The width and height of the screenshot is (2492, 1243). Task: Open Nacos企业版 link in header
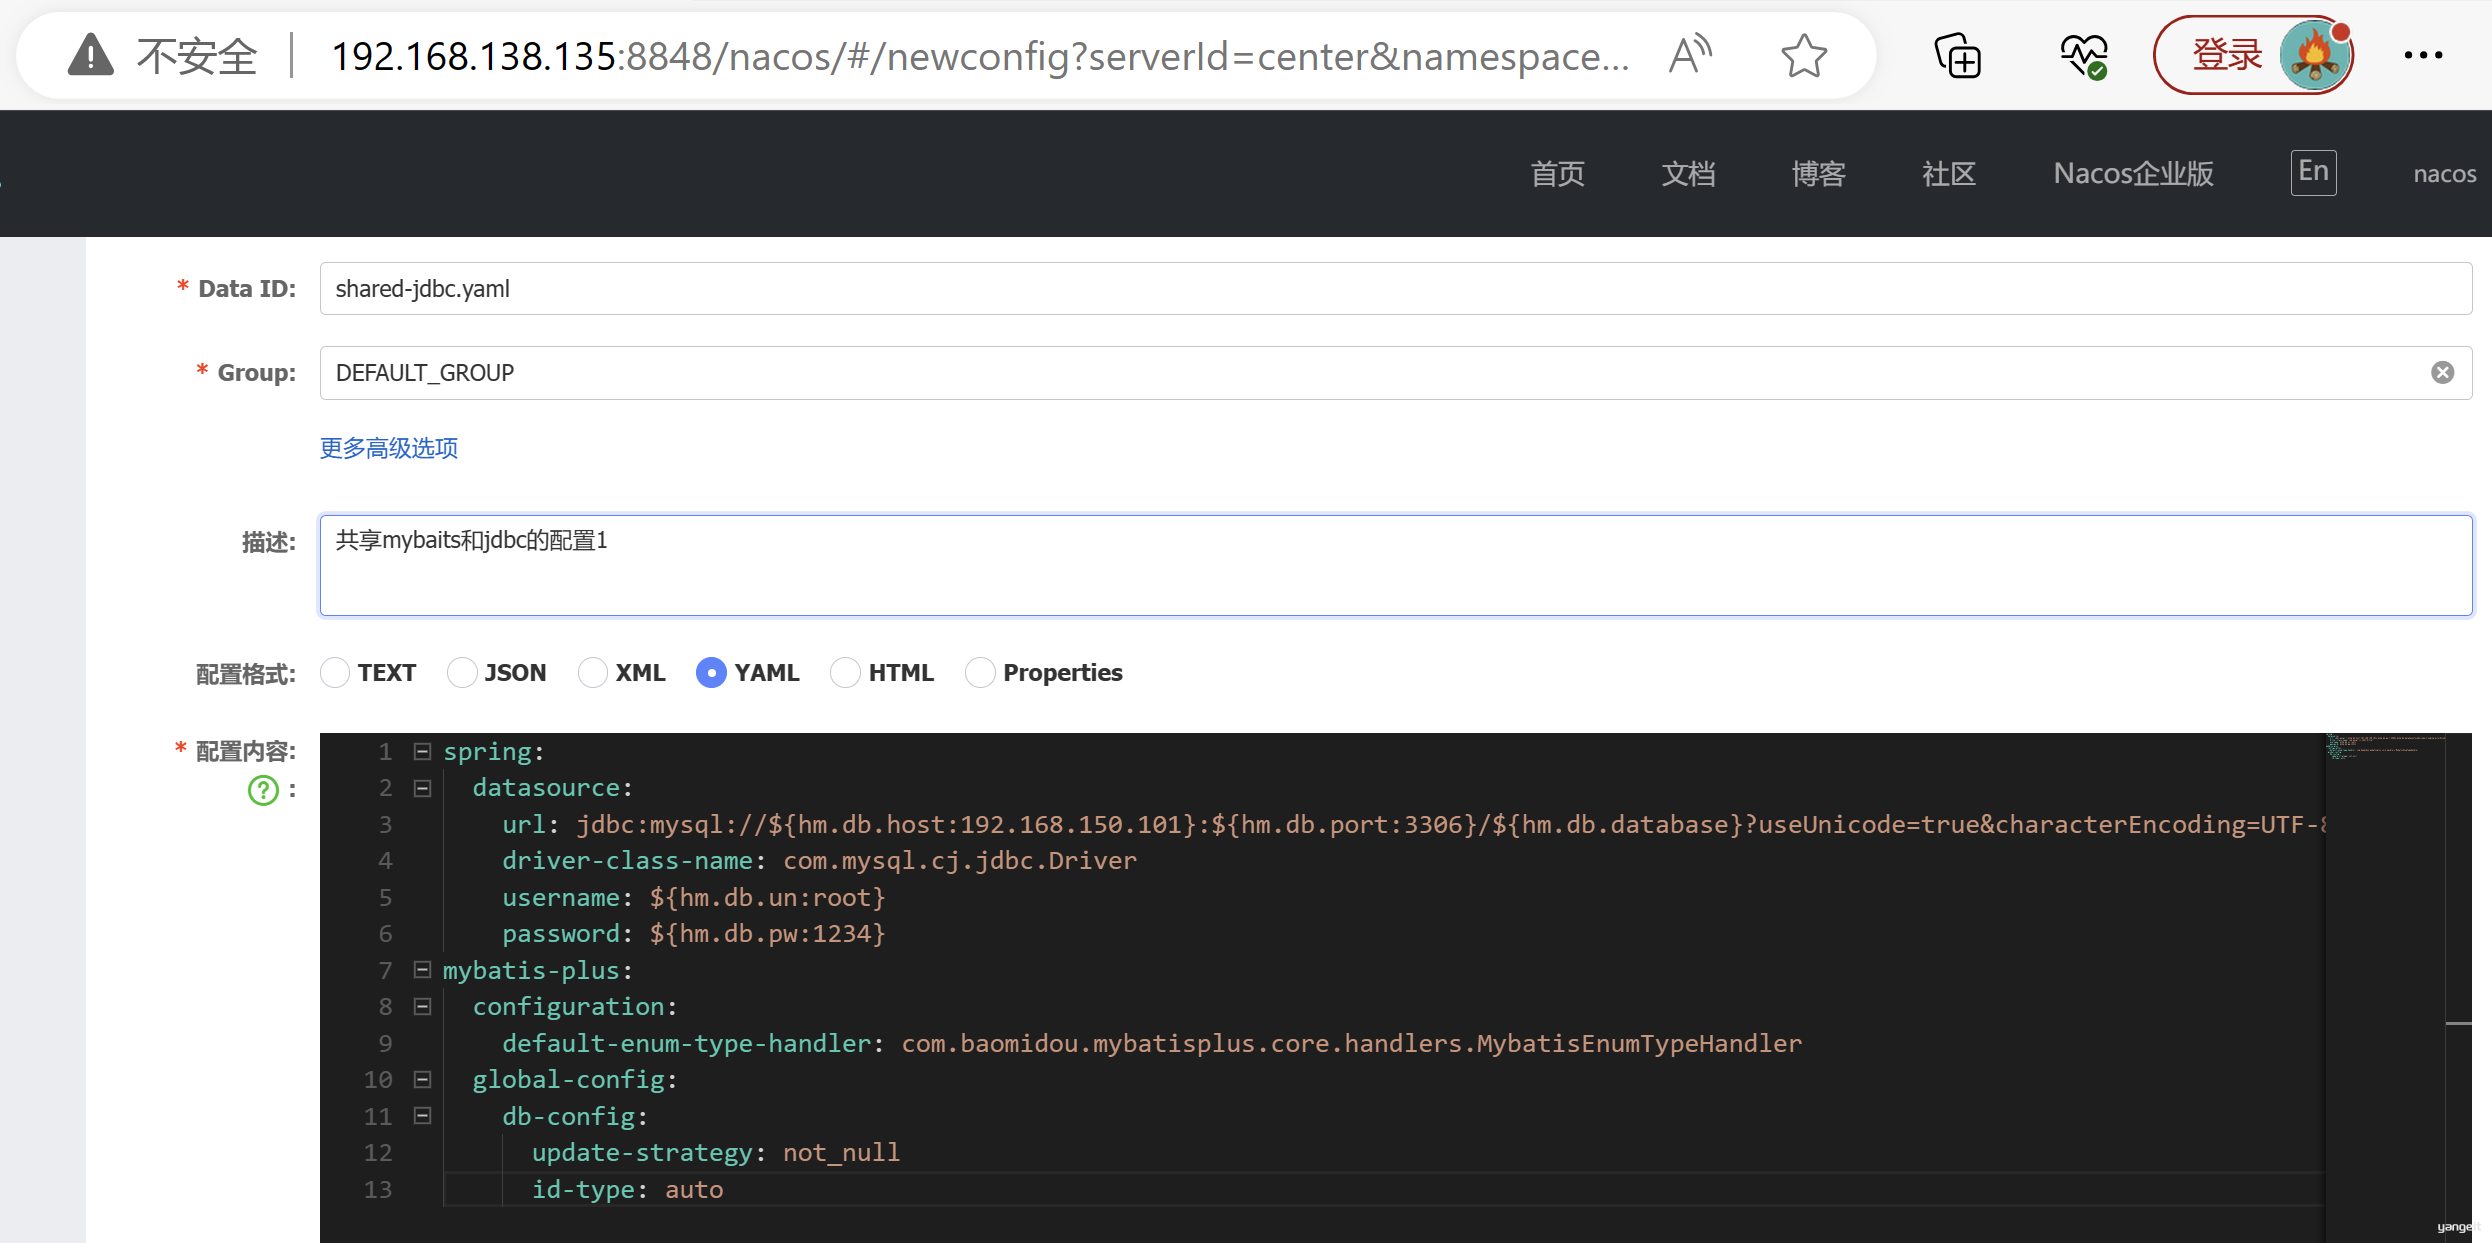(x=2133, y=173)
